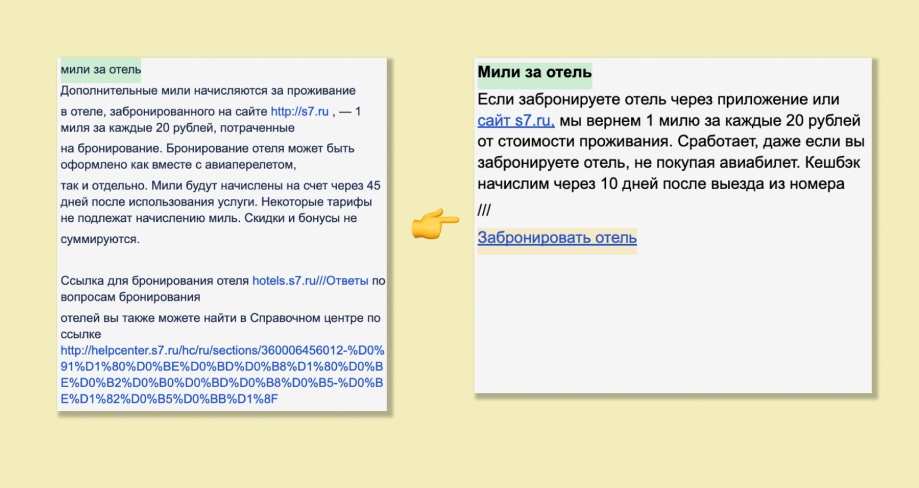This screenshot has width=919, height=488.
Task: Click the text 'Ссылка для бронирования отеля'
Action: 155,281
